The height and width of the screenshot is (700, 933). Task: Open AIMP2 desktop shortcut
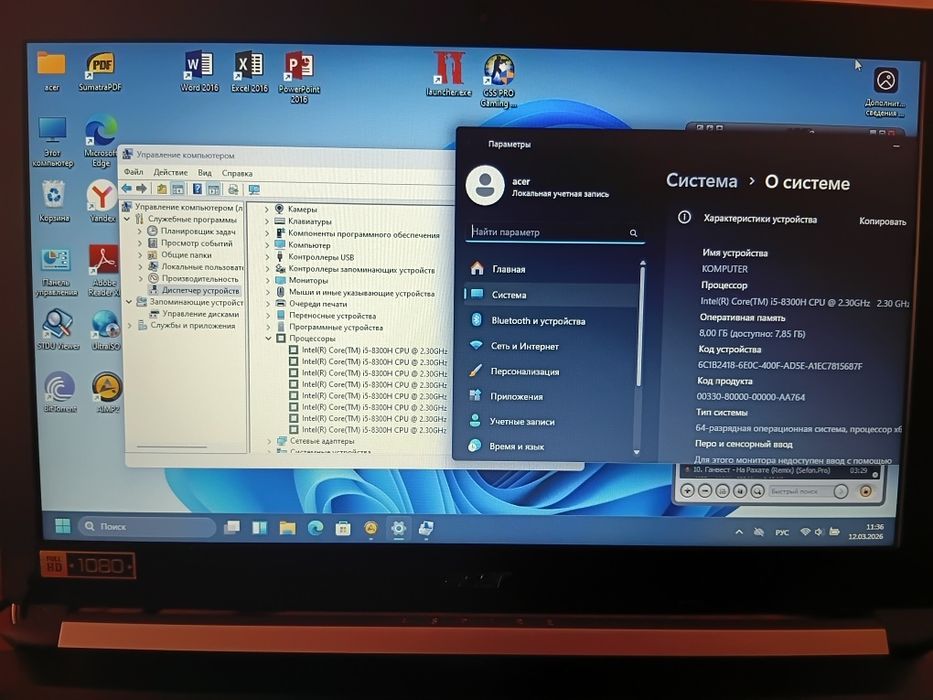107,393
